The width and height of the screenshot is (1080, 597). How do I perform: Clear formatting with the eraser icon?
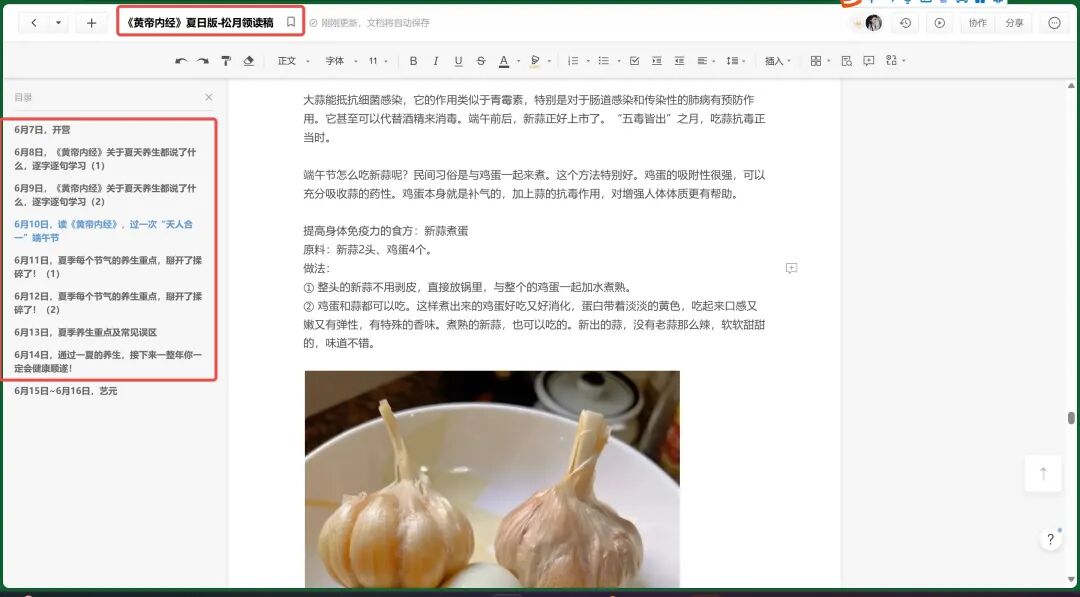click(249, 61)
